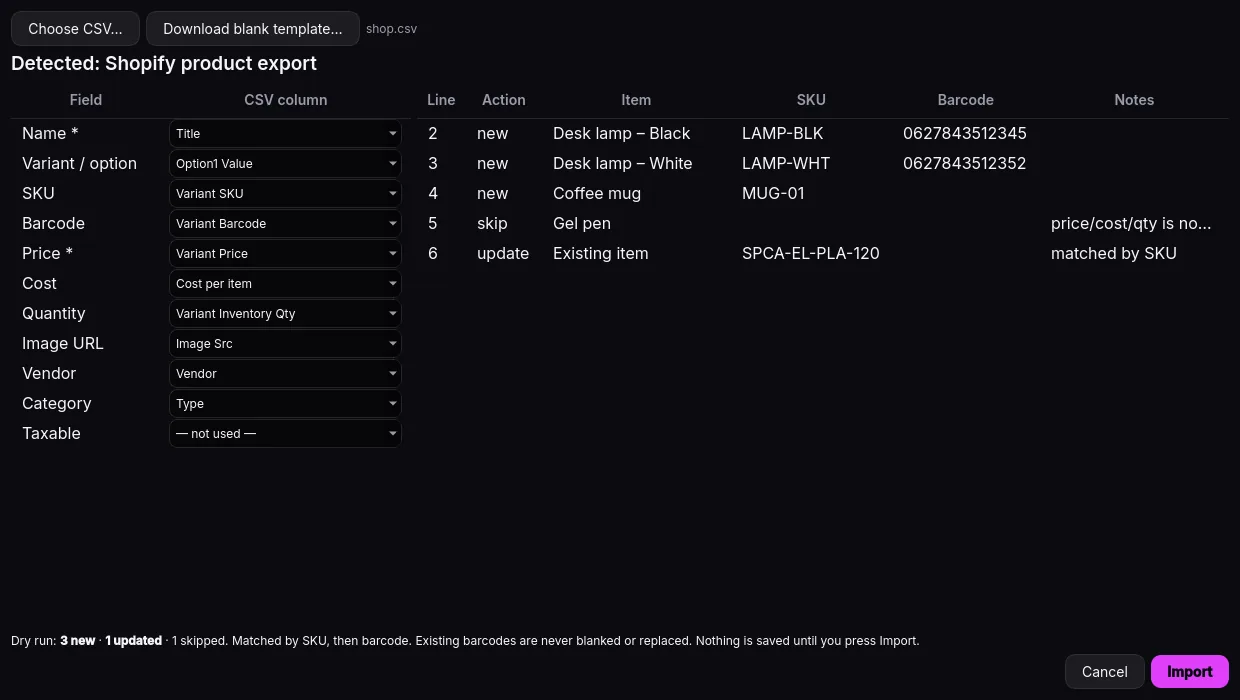The image size is (1240, 700).
Task: Open the Cost per item dropdown
Action: (x=285, y=284)
